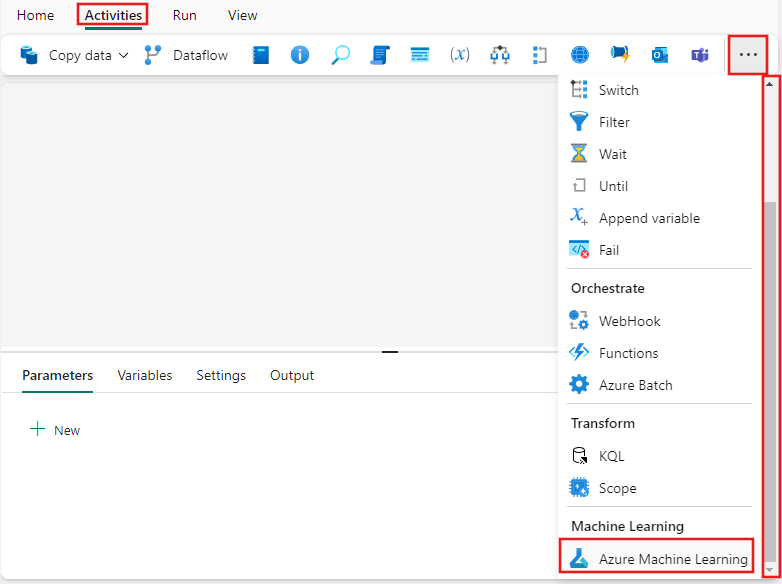Select the Until activity
782x584 pixels.
(x=659, y=186)
